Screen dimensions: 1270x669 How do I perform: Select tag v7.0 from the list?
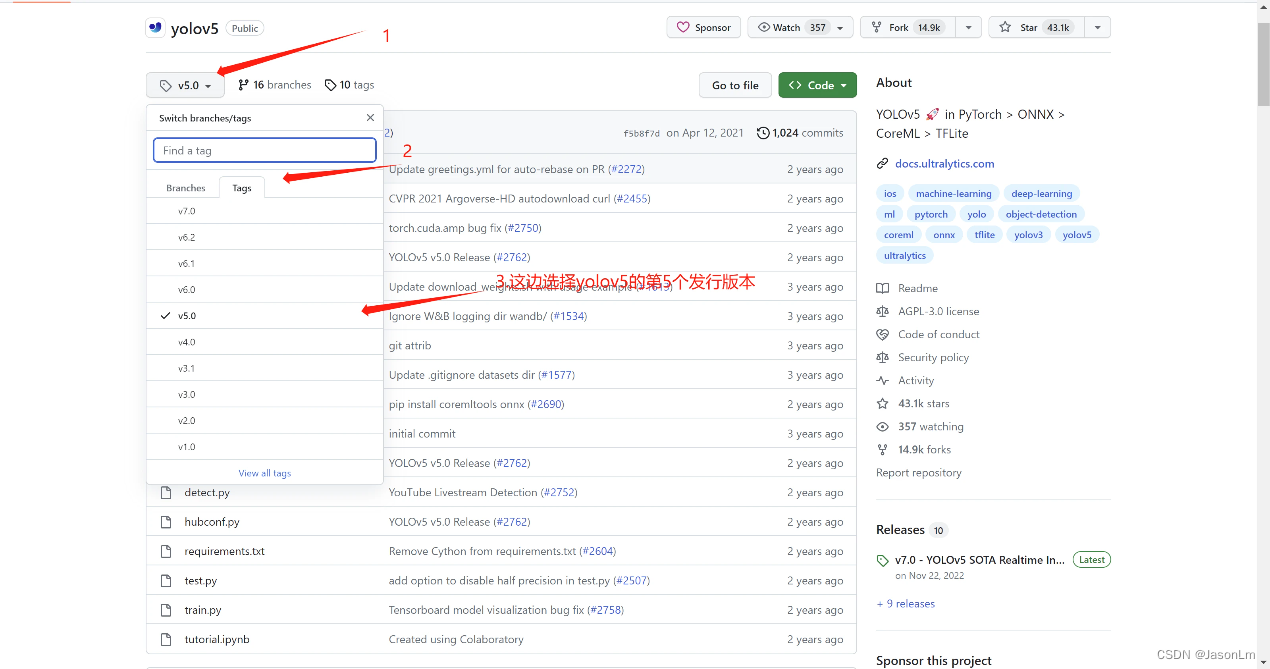click(x=265, y=211)
